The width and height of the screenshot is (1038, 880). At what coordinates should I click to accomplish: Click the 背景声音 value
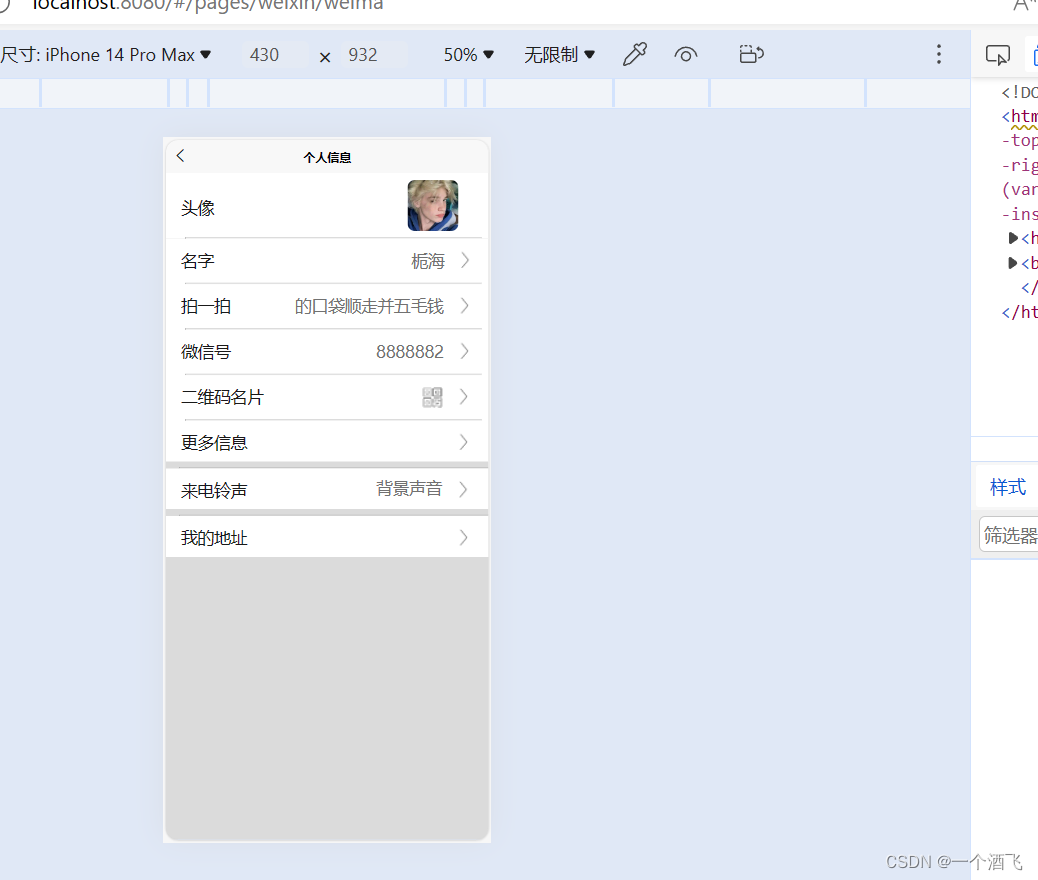click(x=409, y=489)
